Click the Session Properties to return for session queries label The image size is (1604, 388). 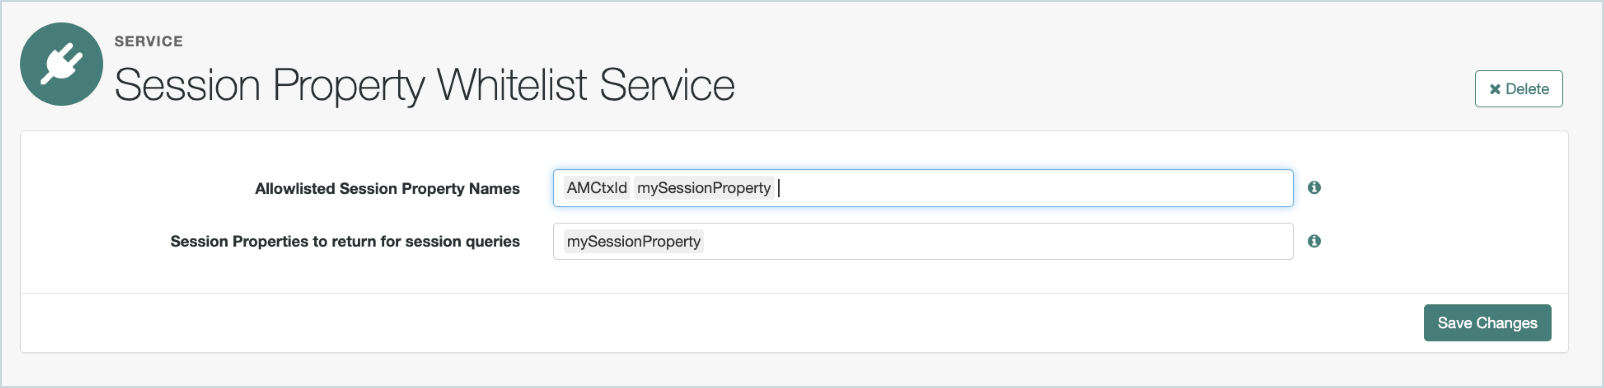(x=345, y=241)
